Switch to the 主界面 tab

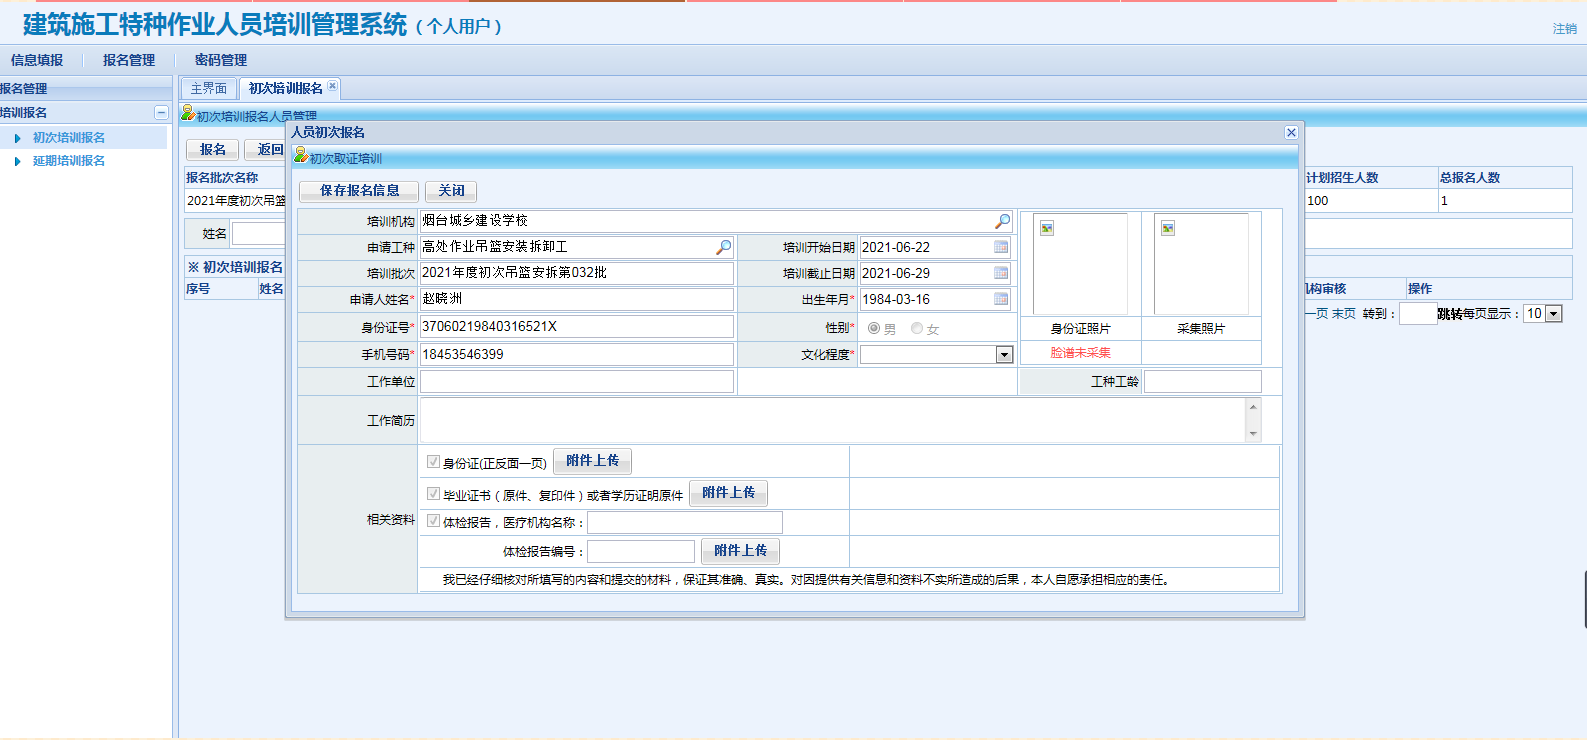209,89
